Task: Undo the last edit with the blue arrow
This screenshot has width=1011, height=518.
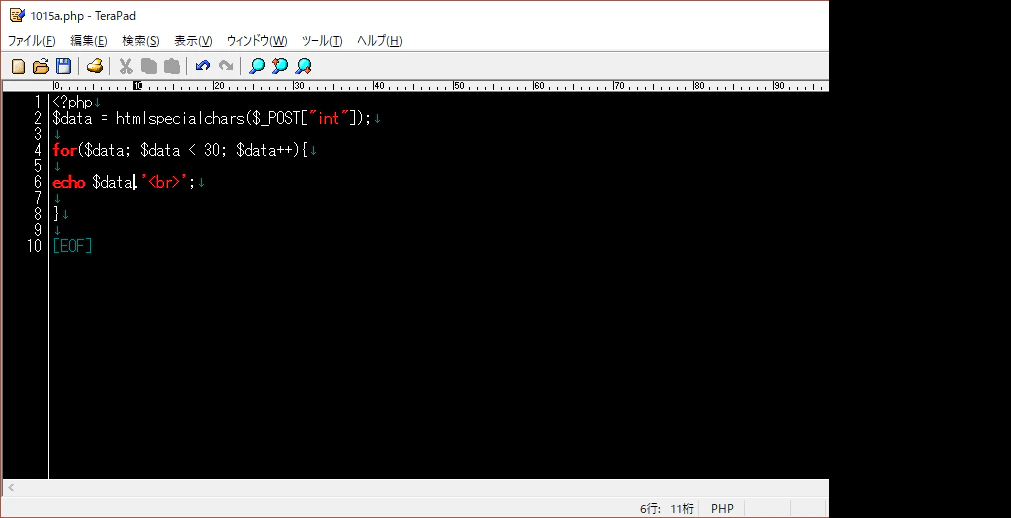Action: (203, 66)
